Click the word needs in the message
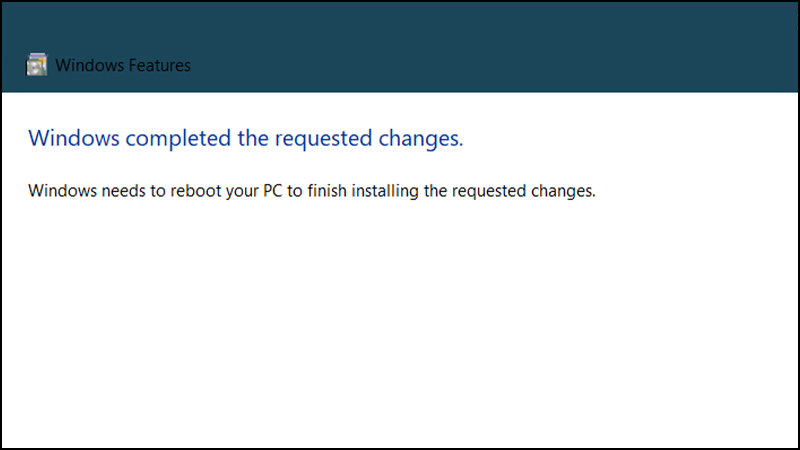The width and height of the screenshot is (800, 450). click(124, 191)
